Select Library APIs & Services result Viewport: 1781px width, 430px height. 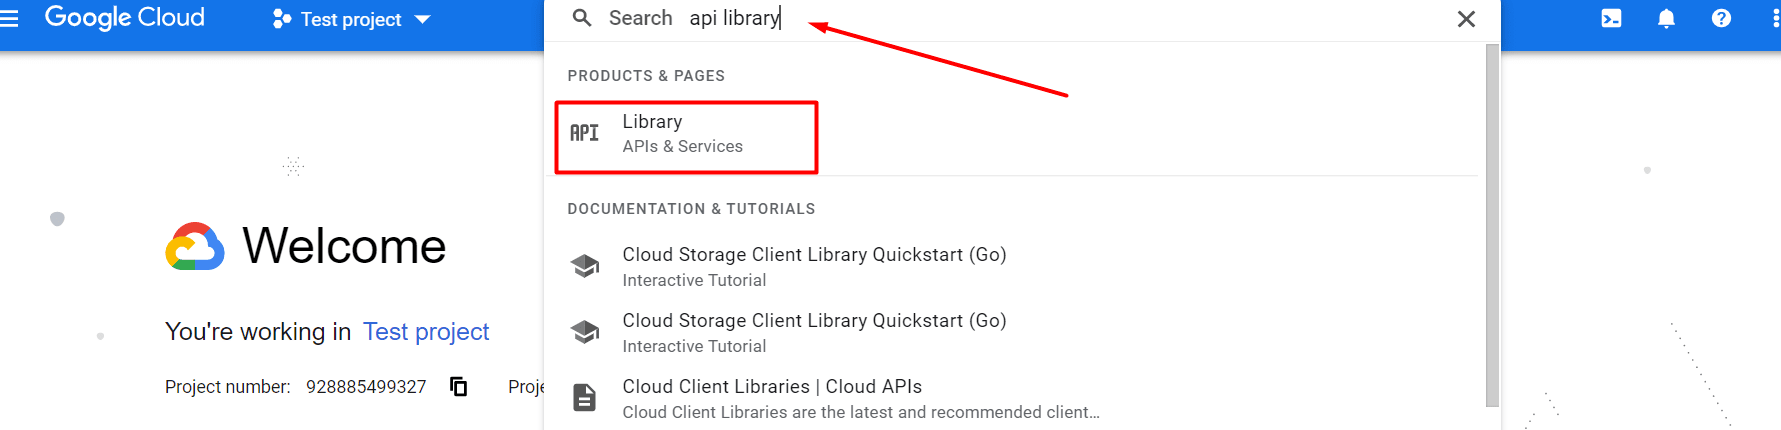[x=686, y=137]
